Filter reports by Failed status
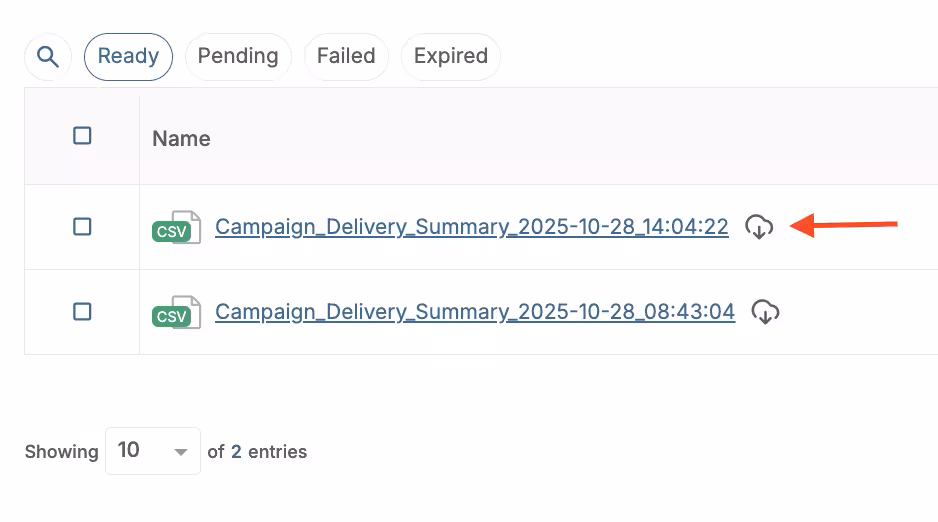938x522 pixels. 346,56
